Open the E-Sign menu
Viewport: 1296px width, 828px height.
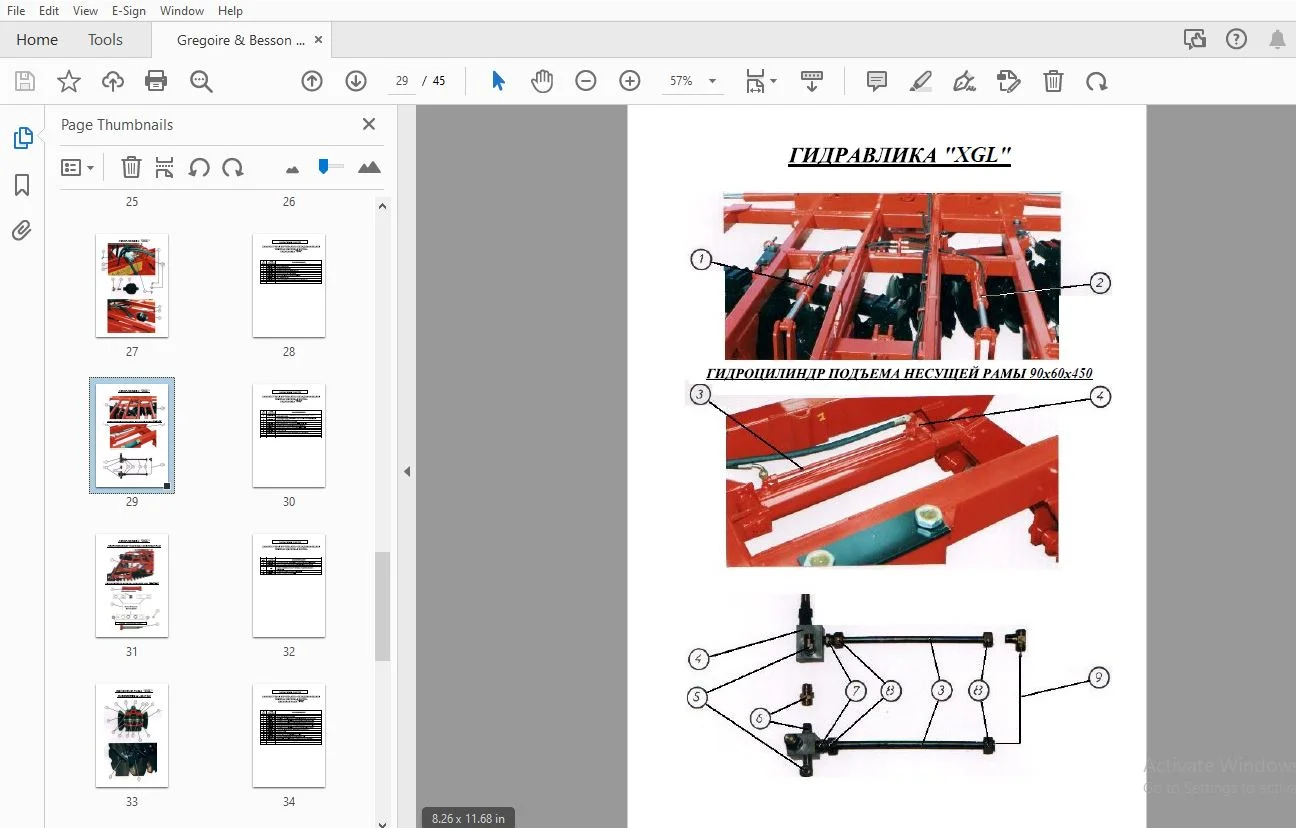coord(129,11)
